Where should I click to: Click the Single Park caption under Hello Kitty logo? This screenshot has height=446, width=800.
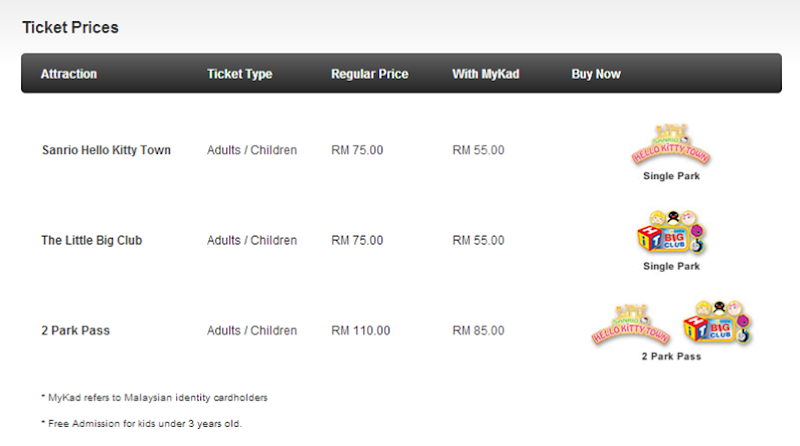click(671, 176)
